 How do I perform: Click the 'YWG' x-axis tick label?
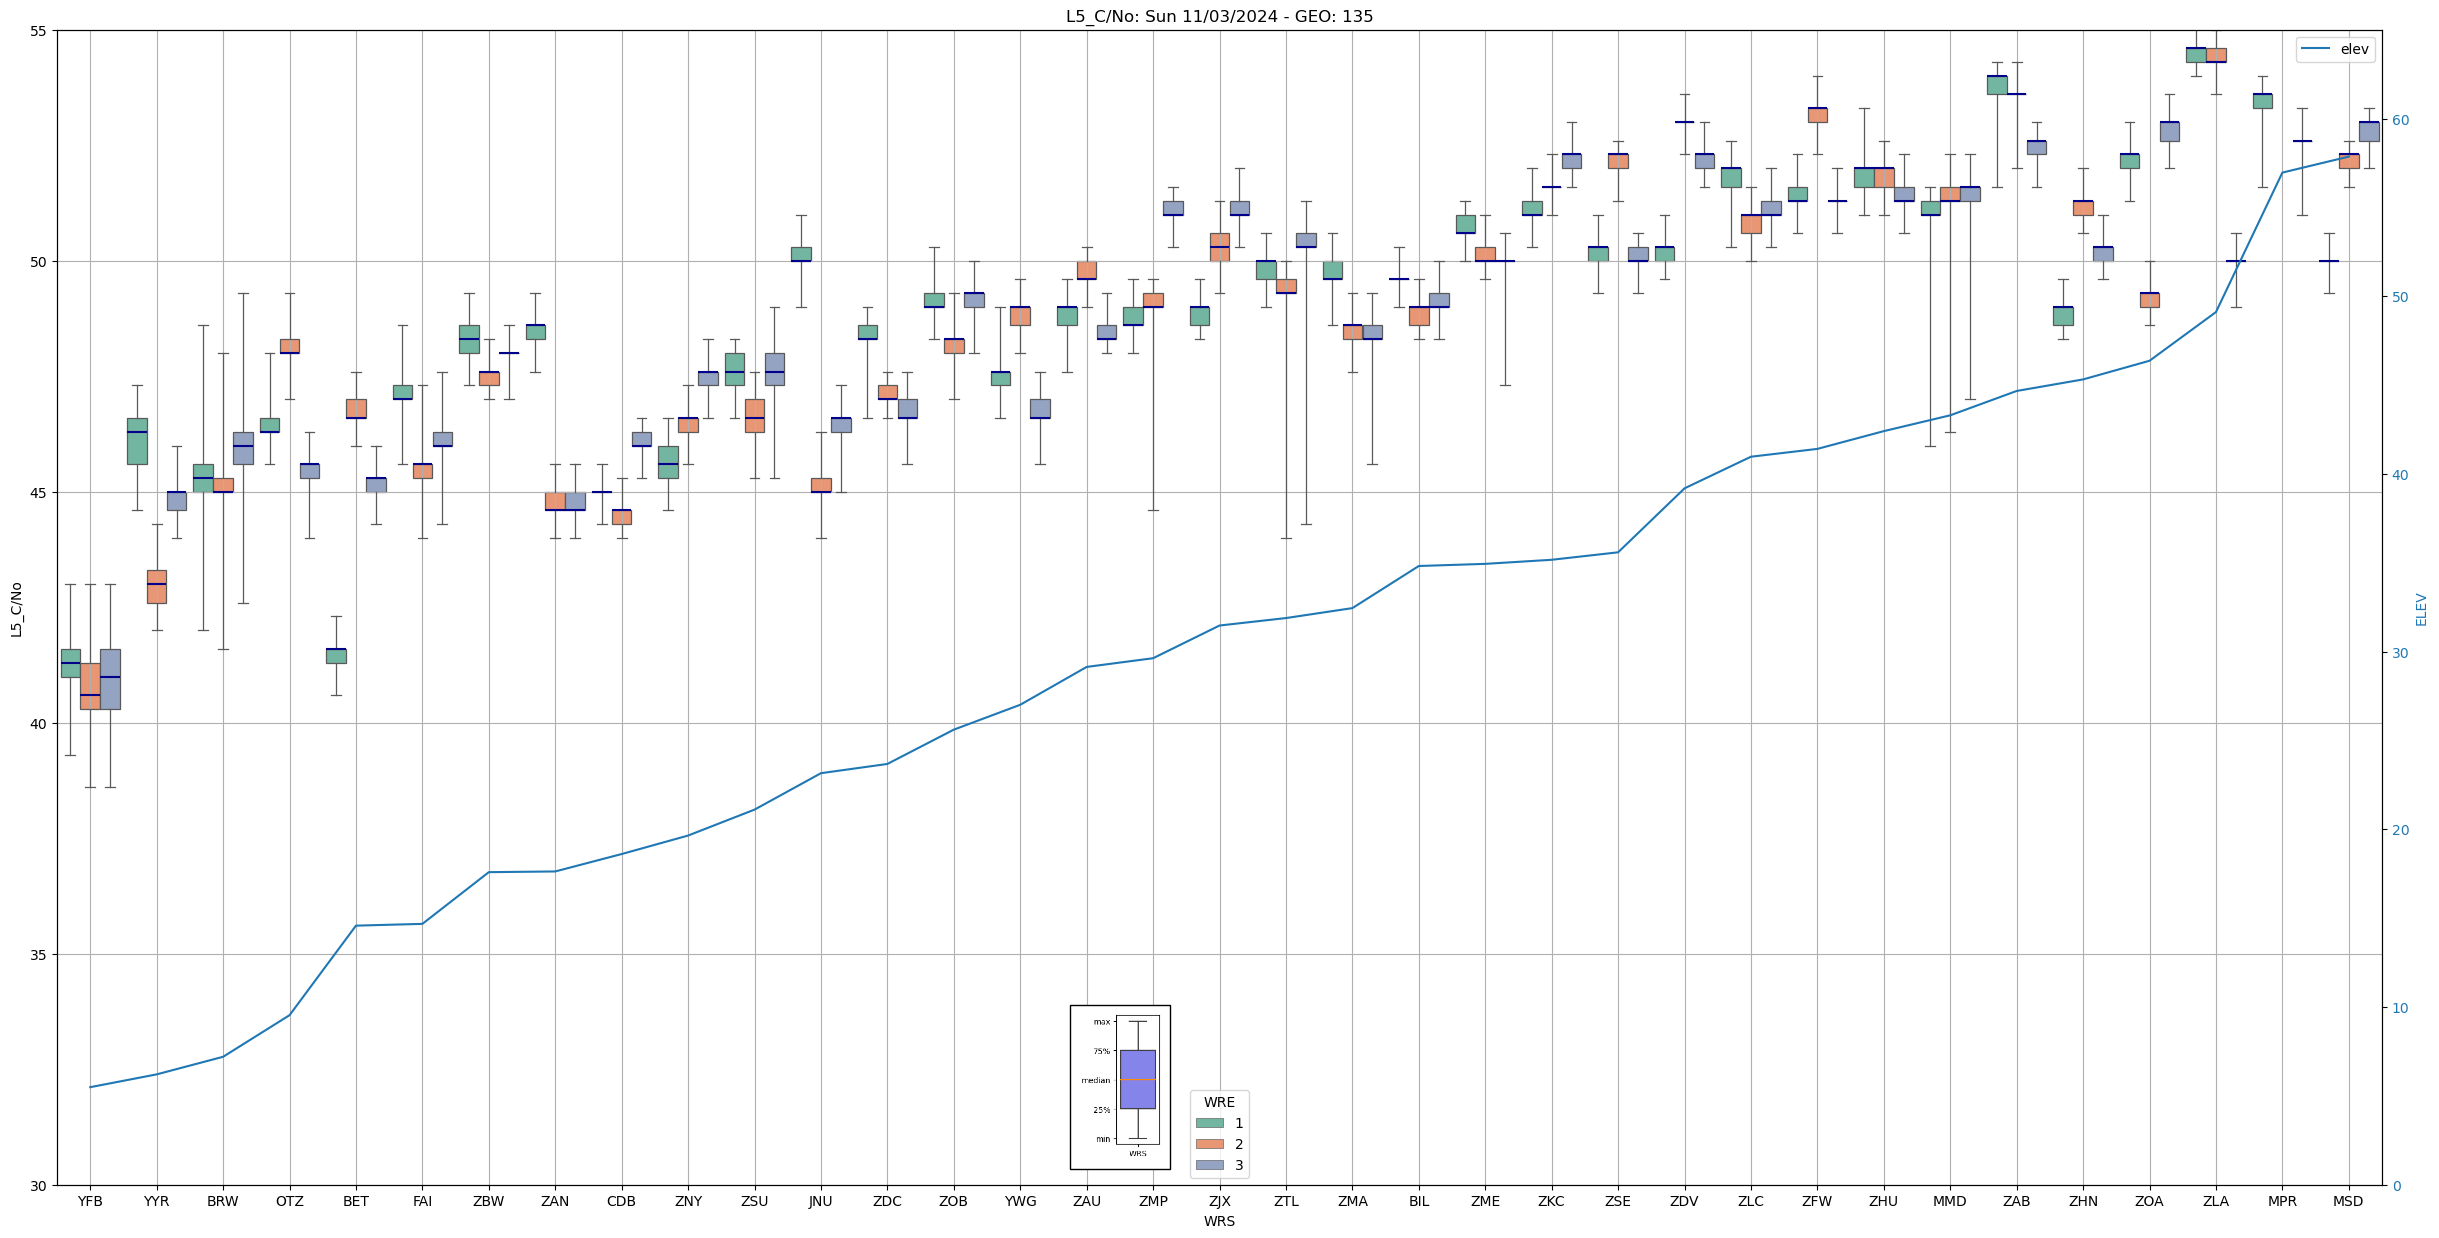click(1020, 1201)
